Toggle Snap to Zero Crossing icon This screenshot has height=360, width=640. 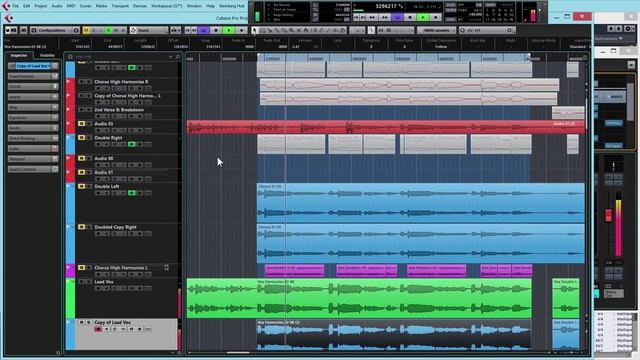point(371,30)
